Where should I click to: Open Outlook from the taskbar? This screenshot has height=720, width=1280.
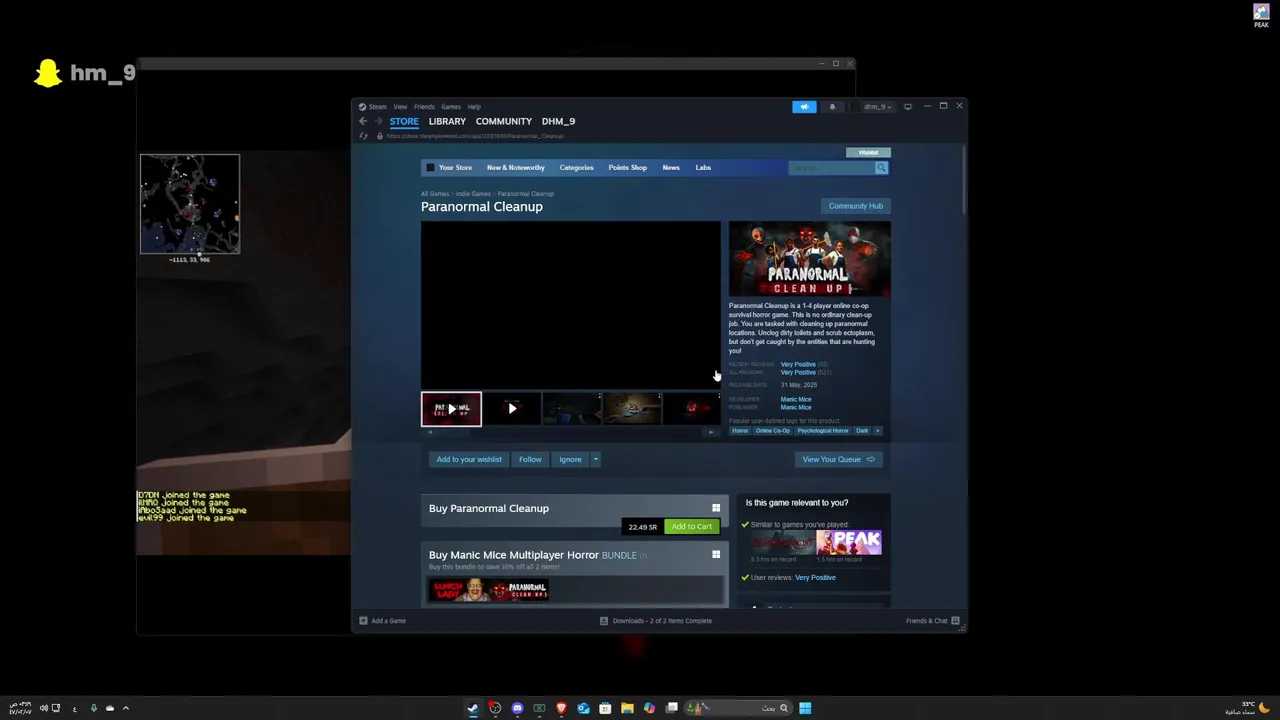coord(583,708)
